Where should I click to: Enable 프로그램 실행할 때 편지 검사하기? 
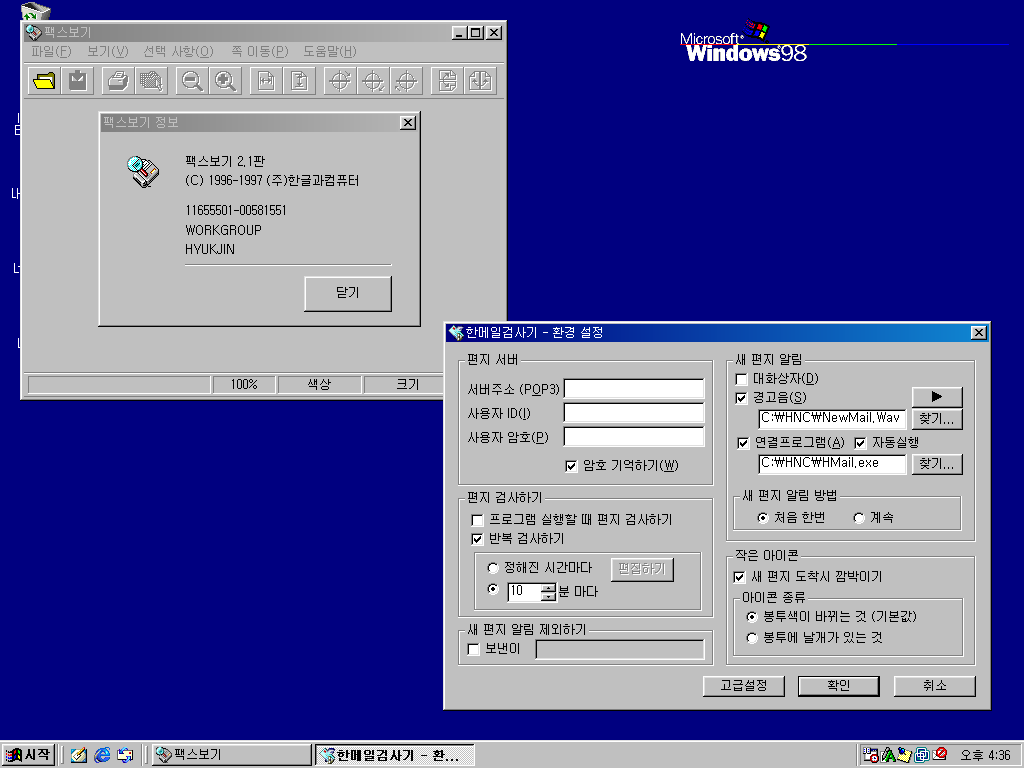(x=477, y=520)
